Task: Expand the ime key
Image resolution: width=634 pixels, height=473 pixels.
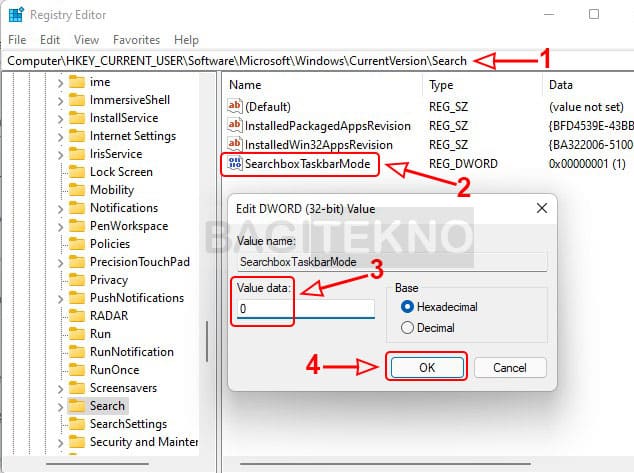Action: (60, 83)
